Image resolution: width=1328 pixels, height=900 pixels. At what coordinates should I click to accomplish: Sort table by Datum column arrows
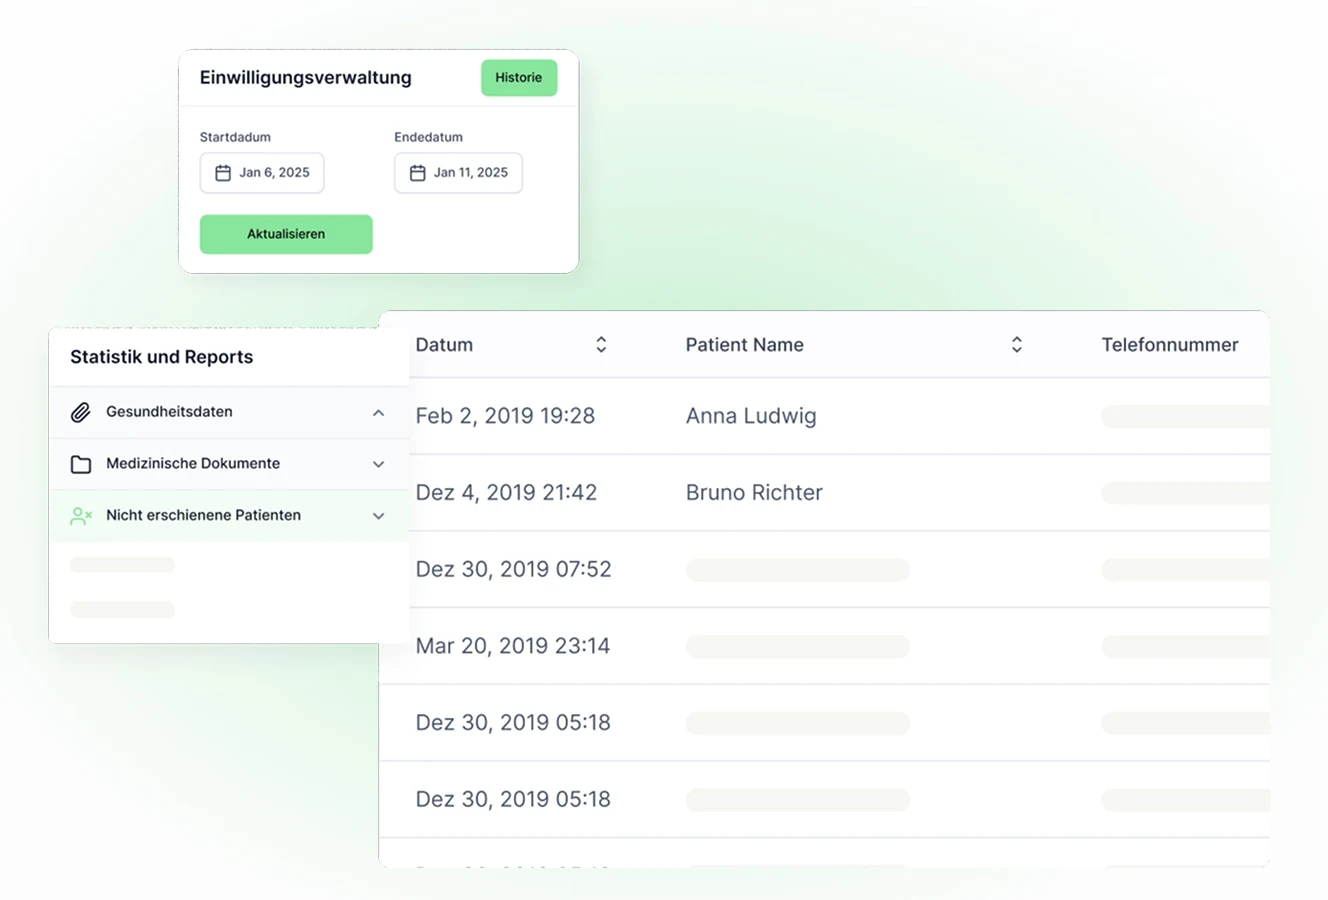coord(601,345)
